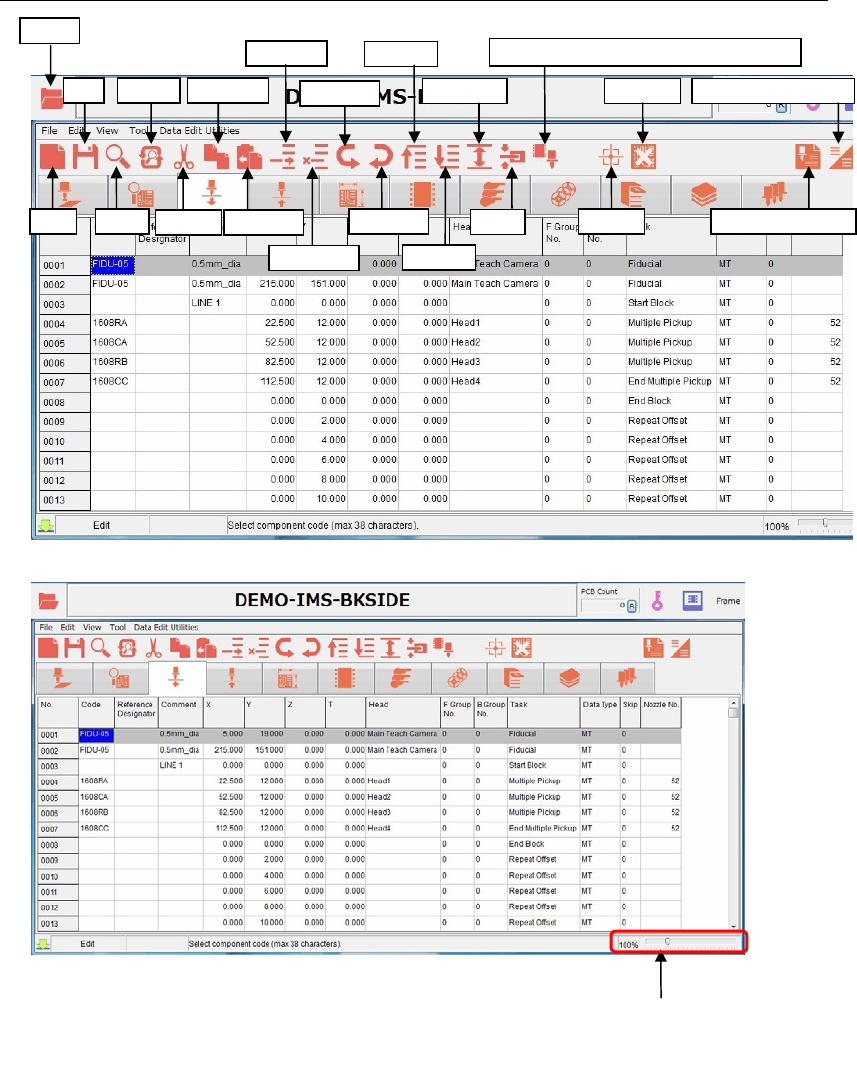
Task: Click the crosshair target icon in the upper annotated window
Action: [x=611, y=157]
